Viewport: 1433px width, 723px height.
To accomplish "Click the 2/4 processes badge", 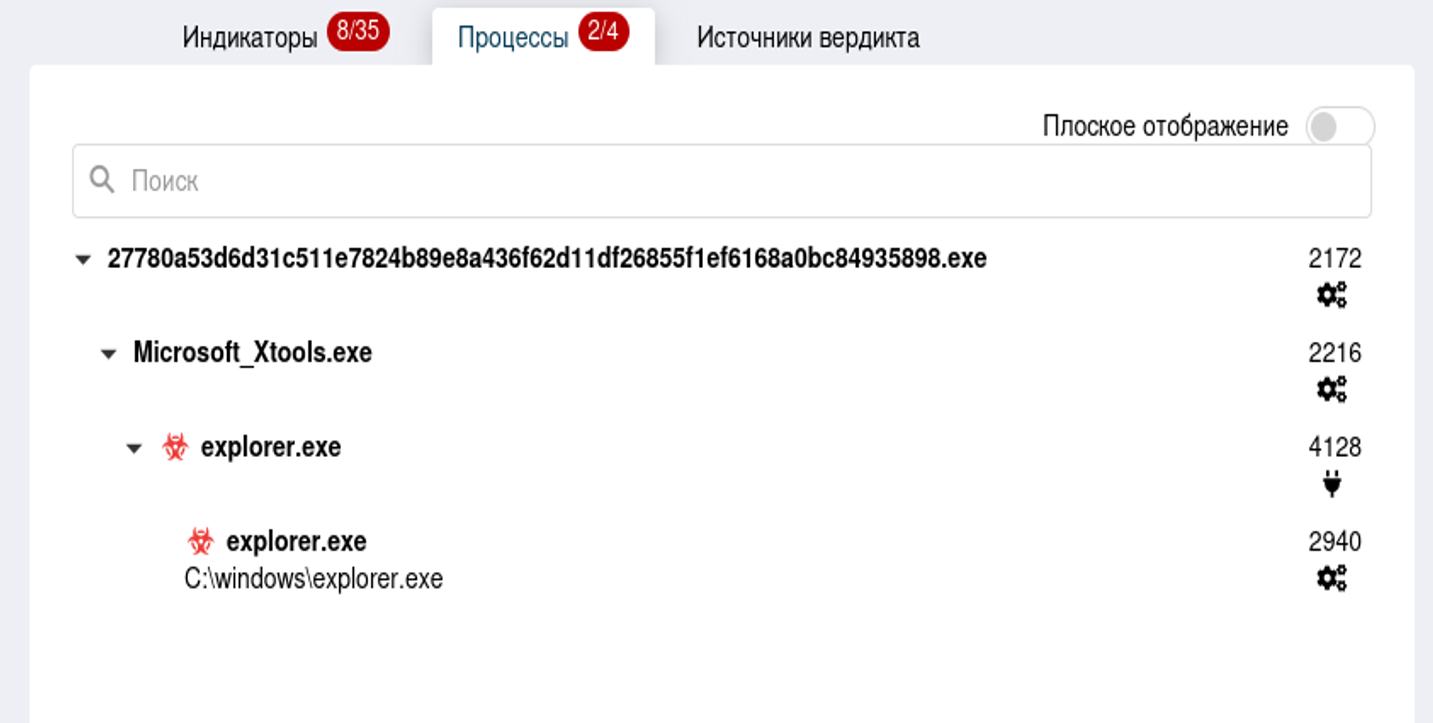I will [x=603, y=32].
